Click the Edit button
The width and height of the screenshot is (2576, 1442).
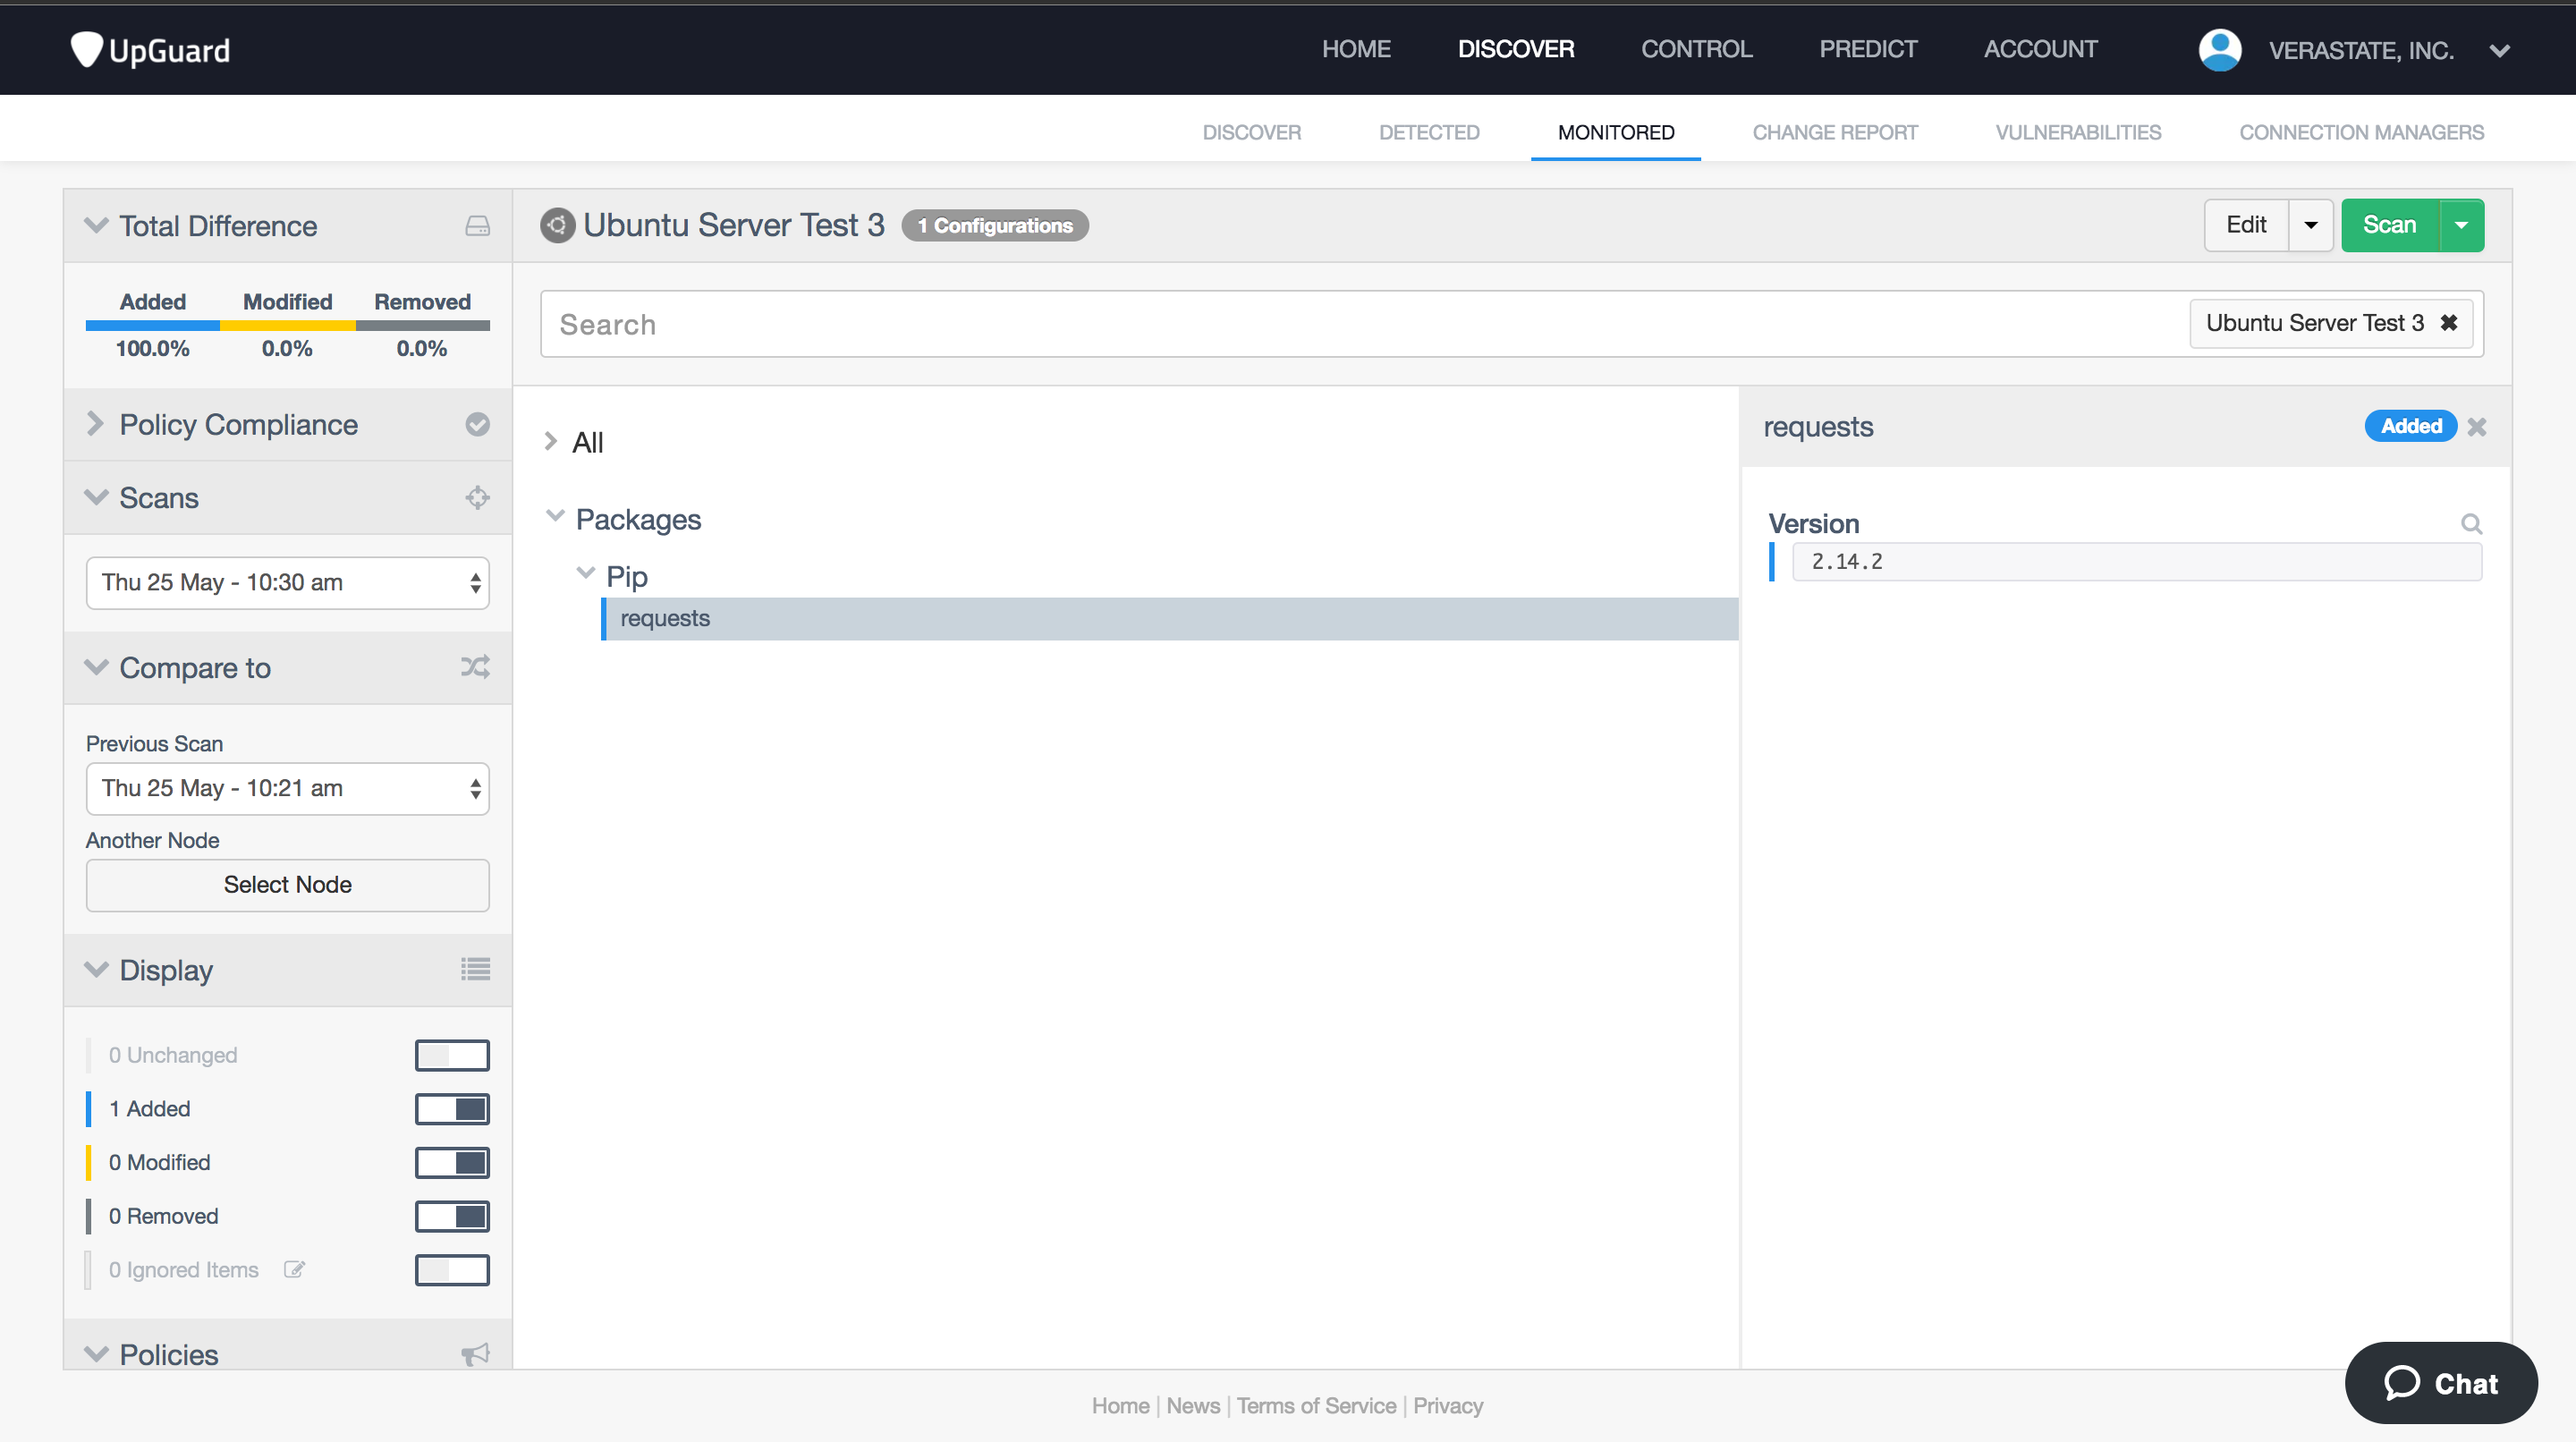click(2246, 225)
